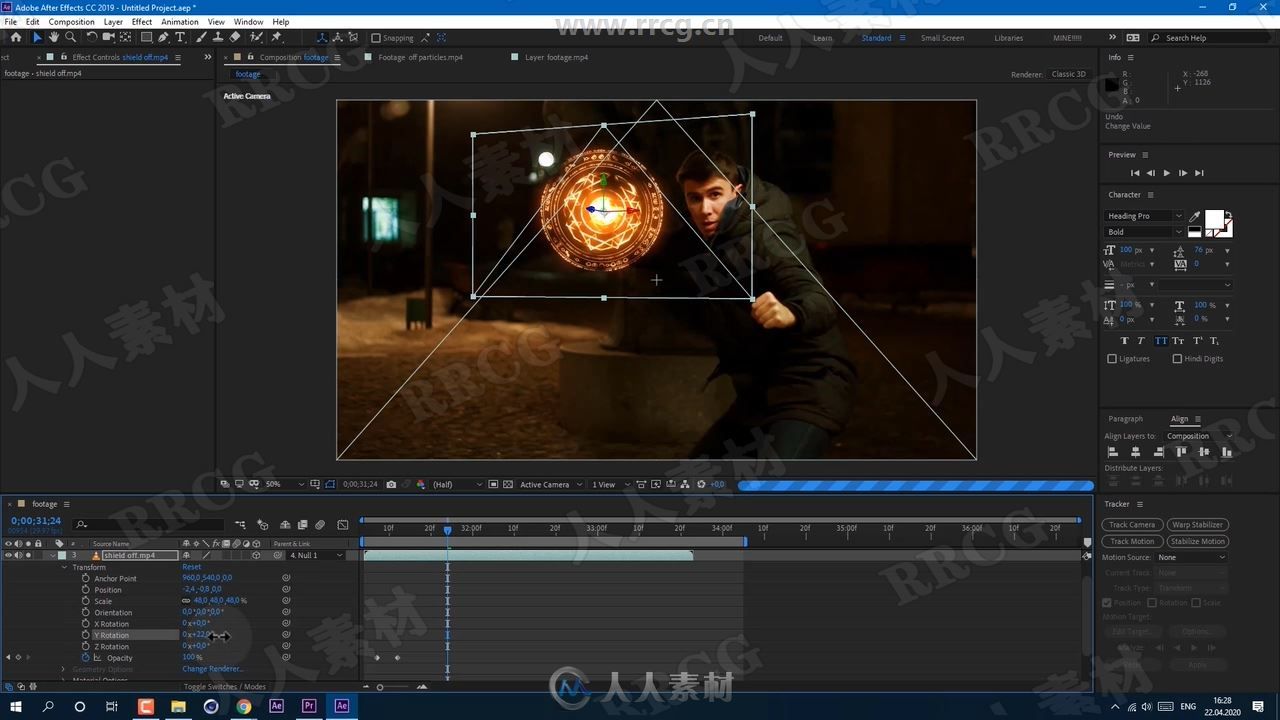The height and width of the screenshot is (720, 1280).
Task: Open the Composition menu
Action: [72, 21]
